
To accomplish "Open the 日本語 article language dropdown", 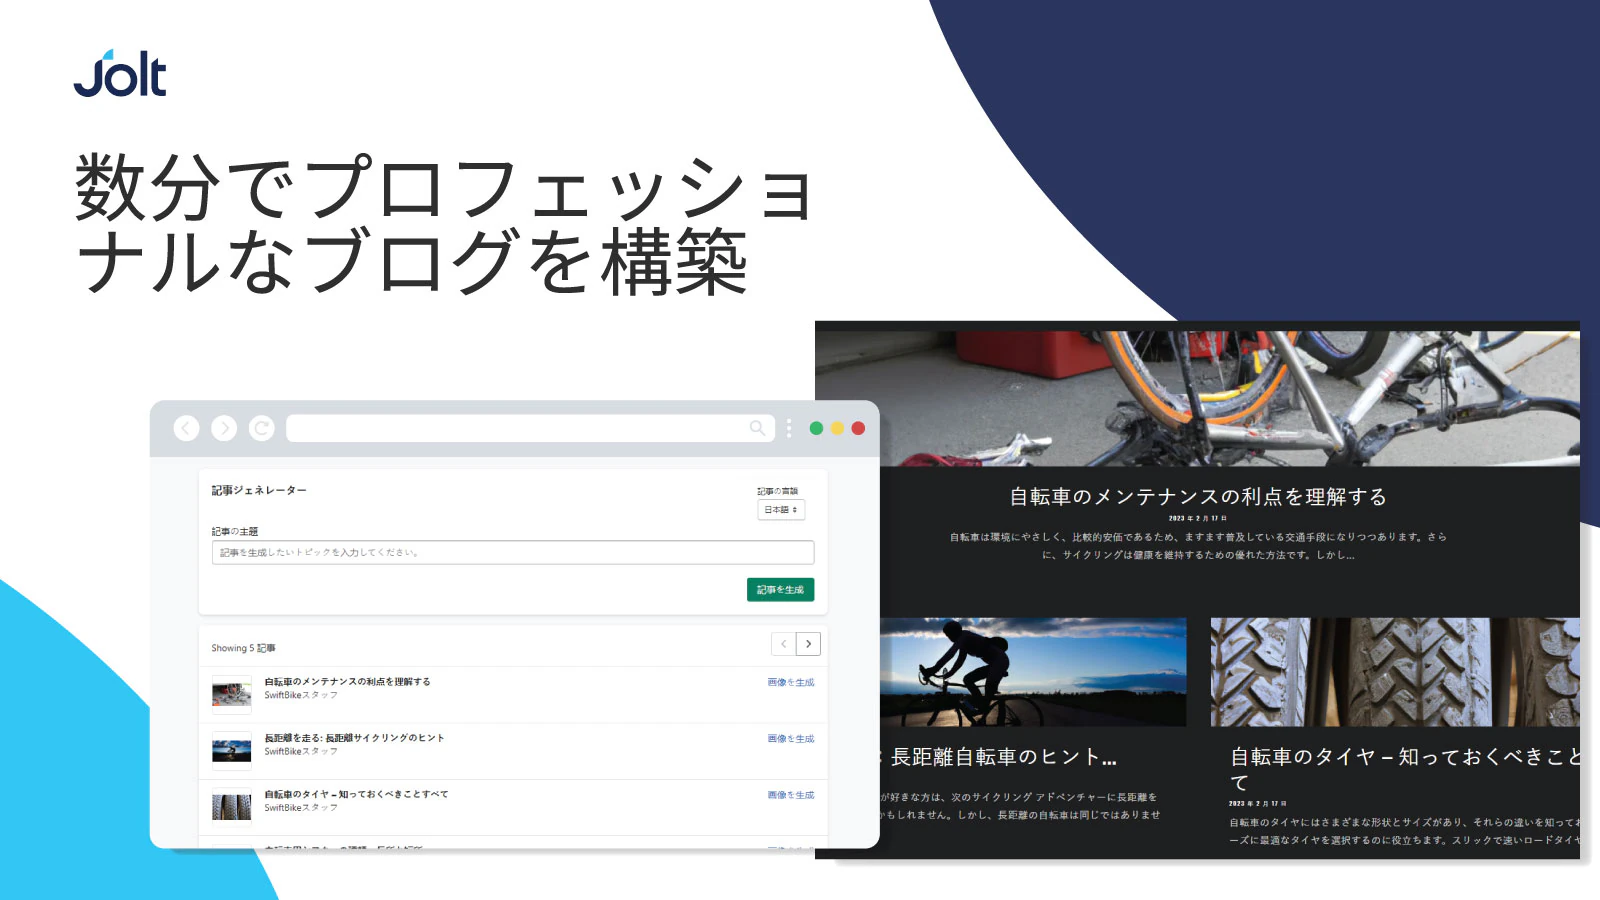I will [x=781, y=510].
